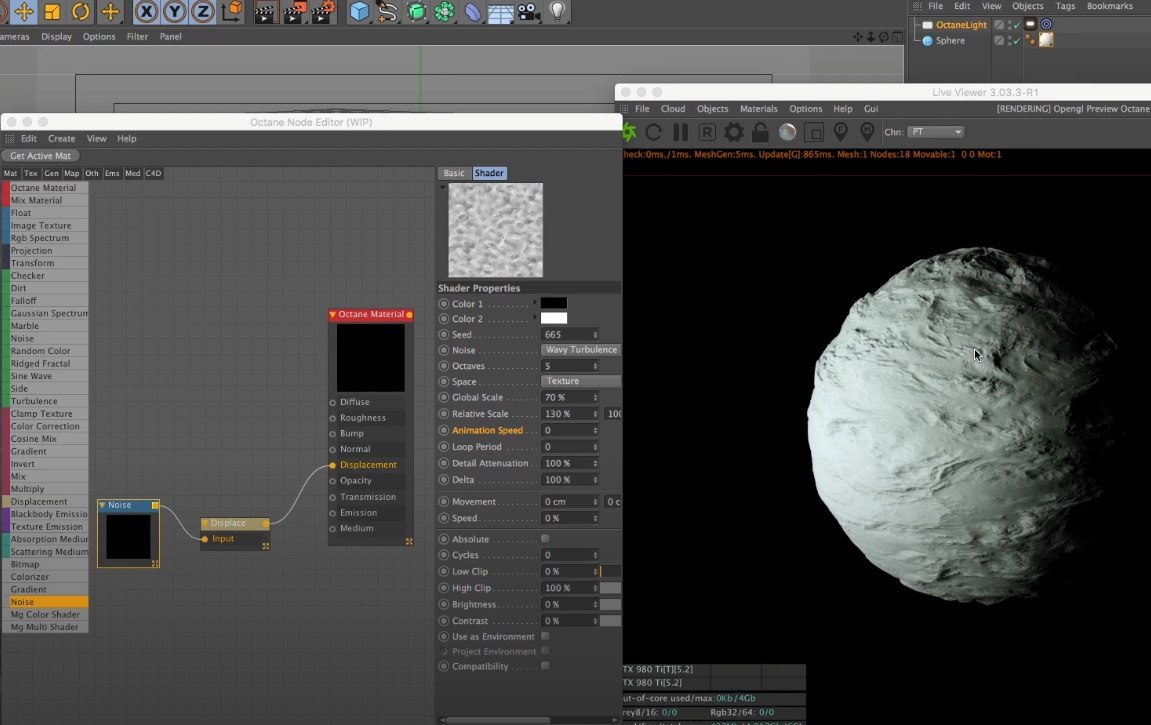1151x725 pixels.
Task: Open the Create menu in Node Editor
Action: (62, 139)
